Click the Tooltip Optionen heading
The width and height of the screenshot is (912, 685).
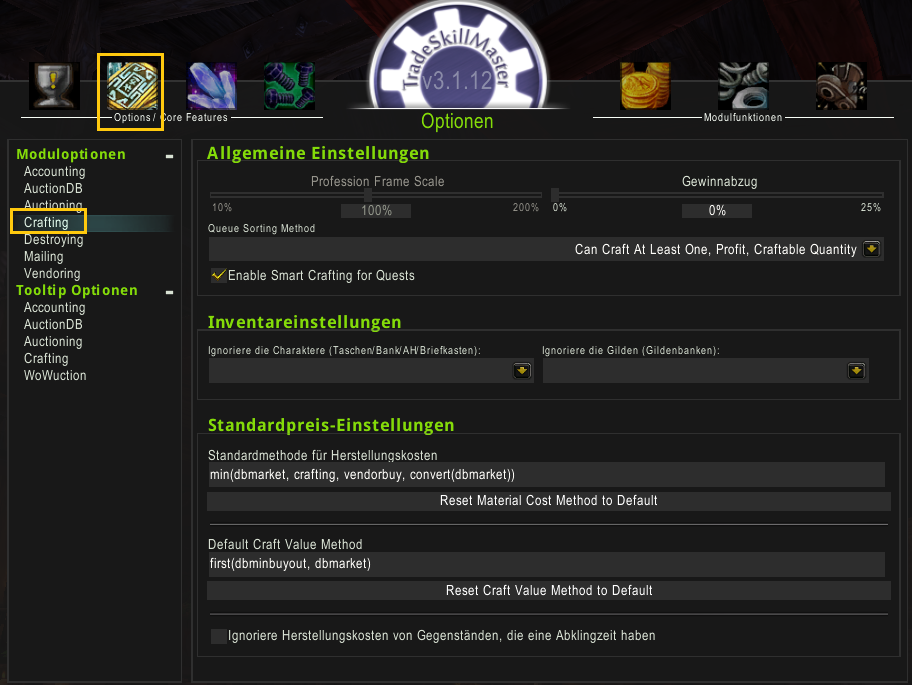point(77,290)
